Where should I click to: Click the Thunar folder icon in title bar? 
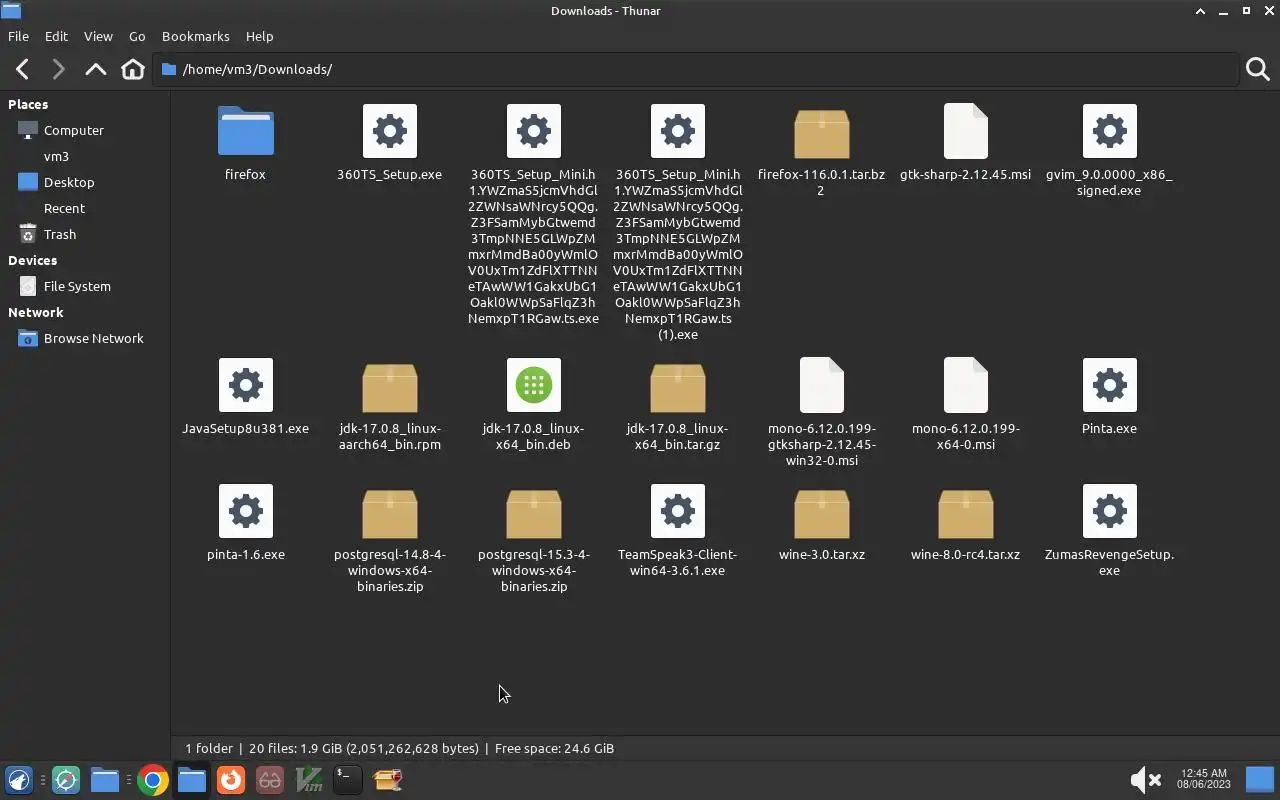[x=11, y=11]
